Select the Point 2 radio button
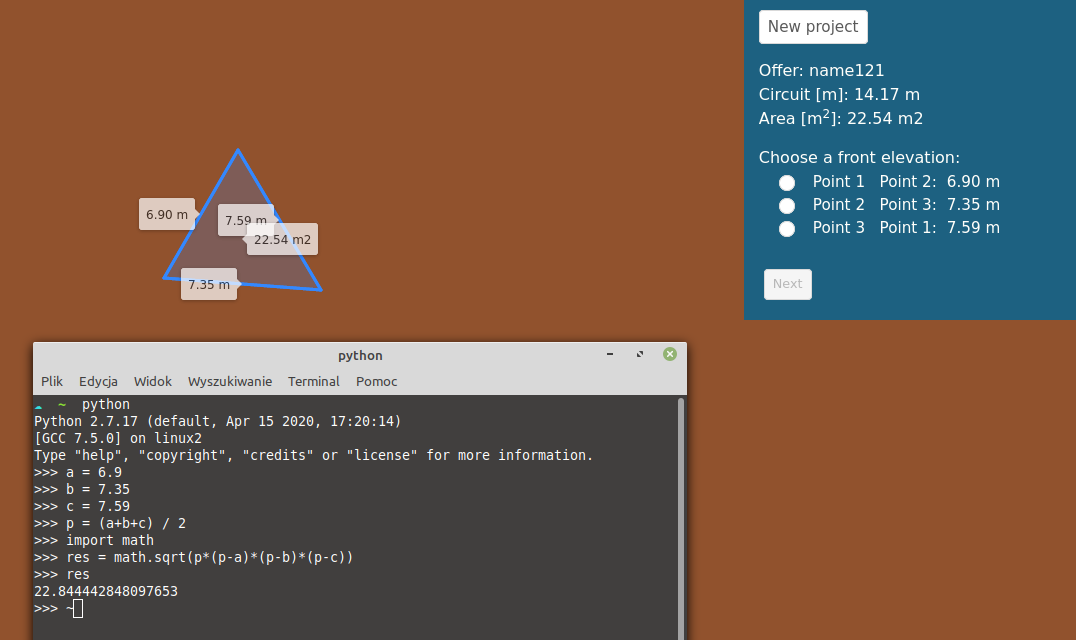The width and height of the screenshot is (1076, 640). click(x=787, y=205)
